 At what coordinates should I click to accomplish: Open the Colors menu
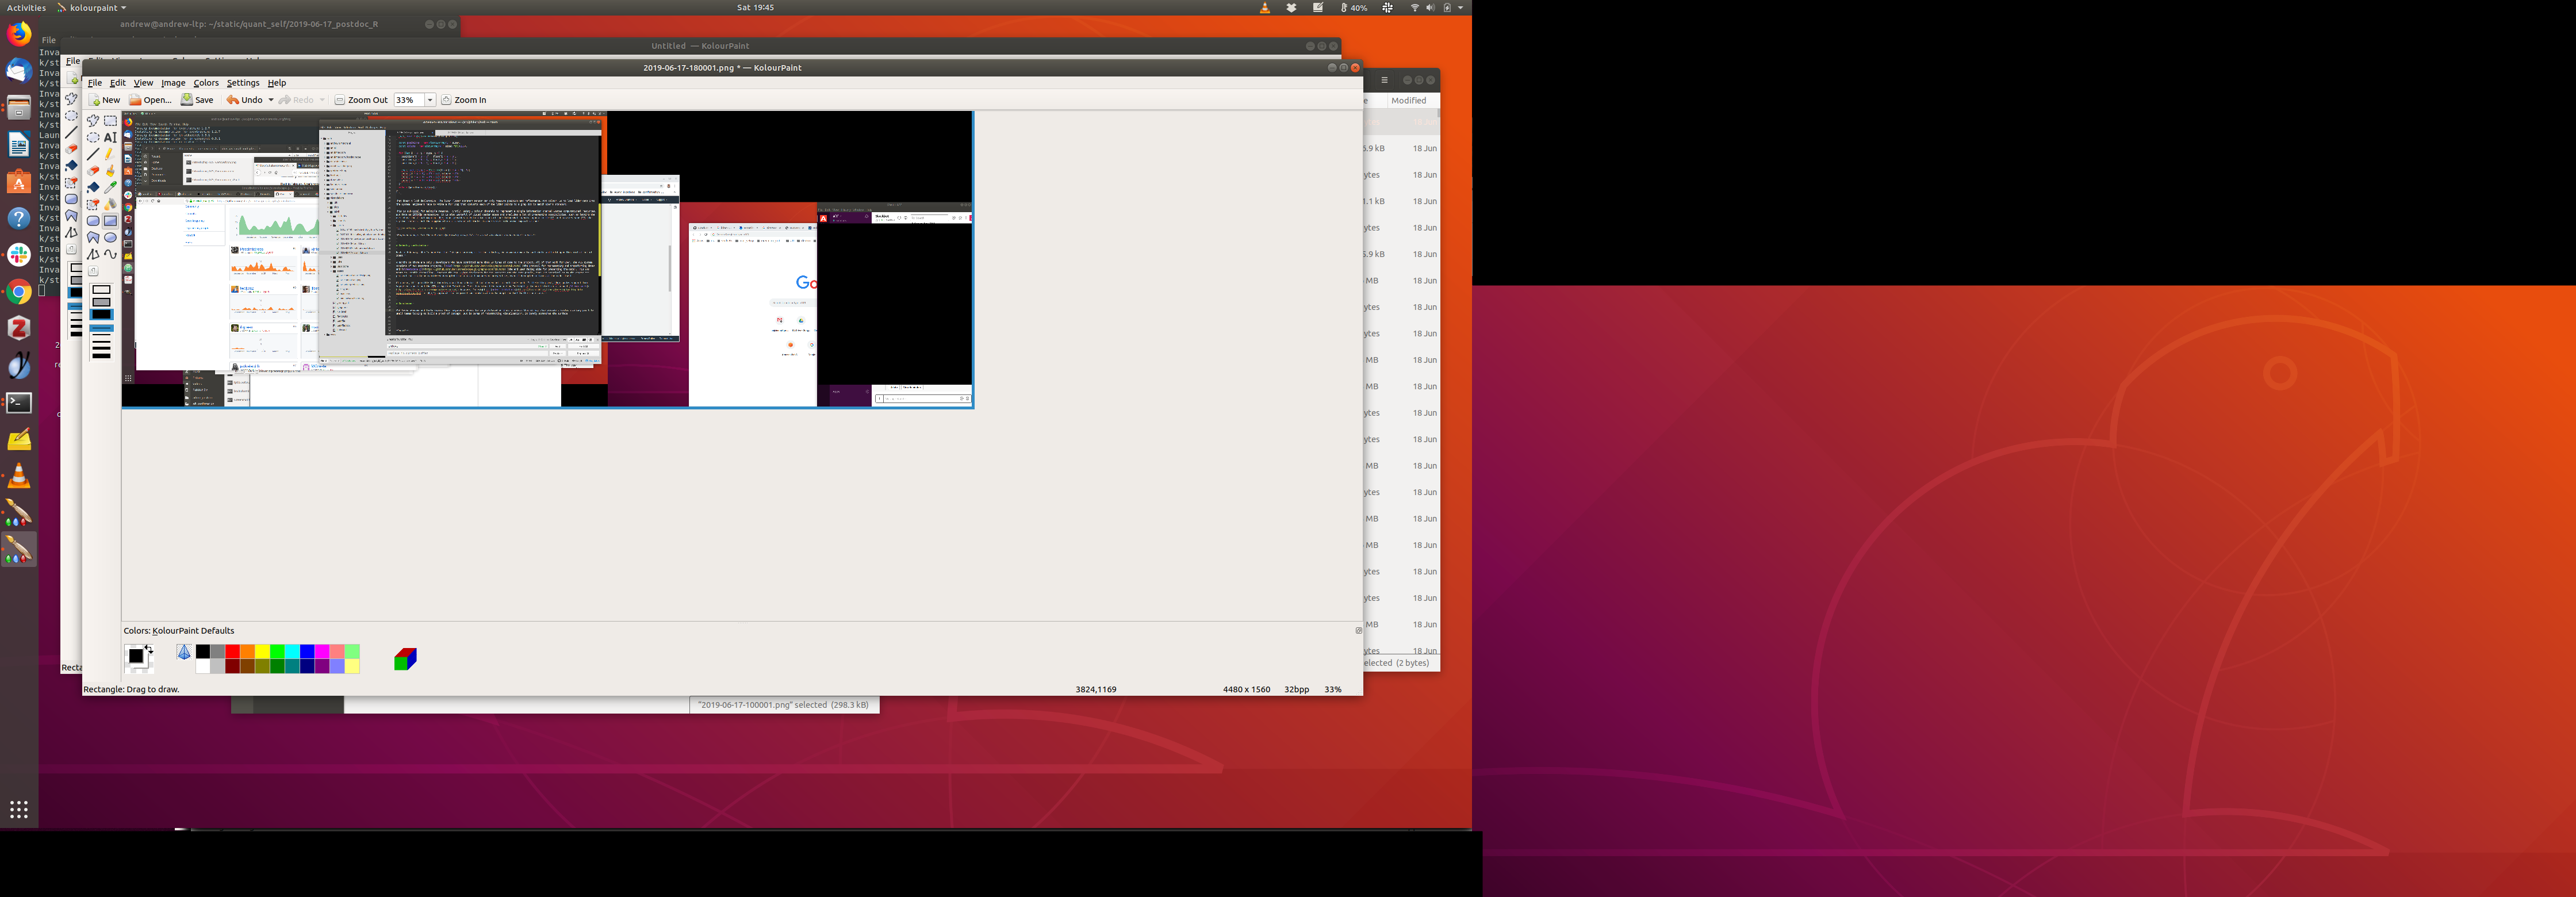(206, 83)
